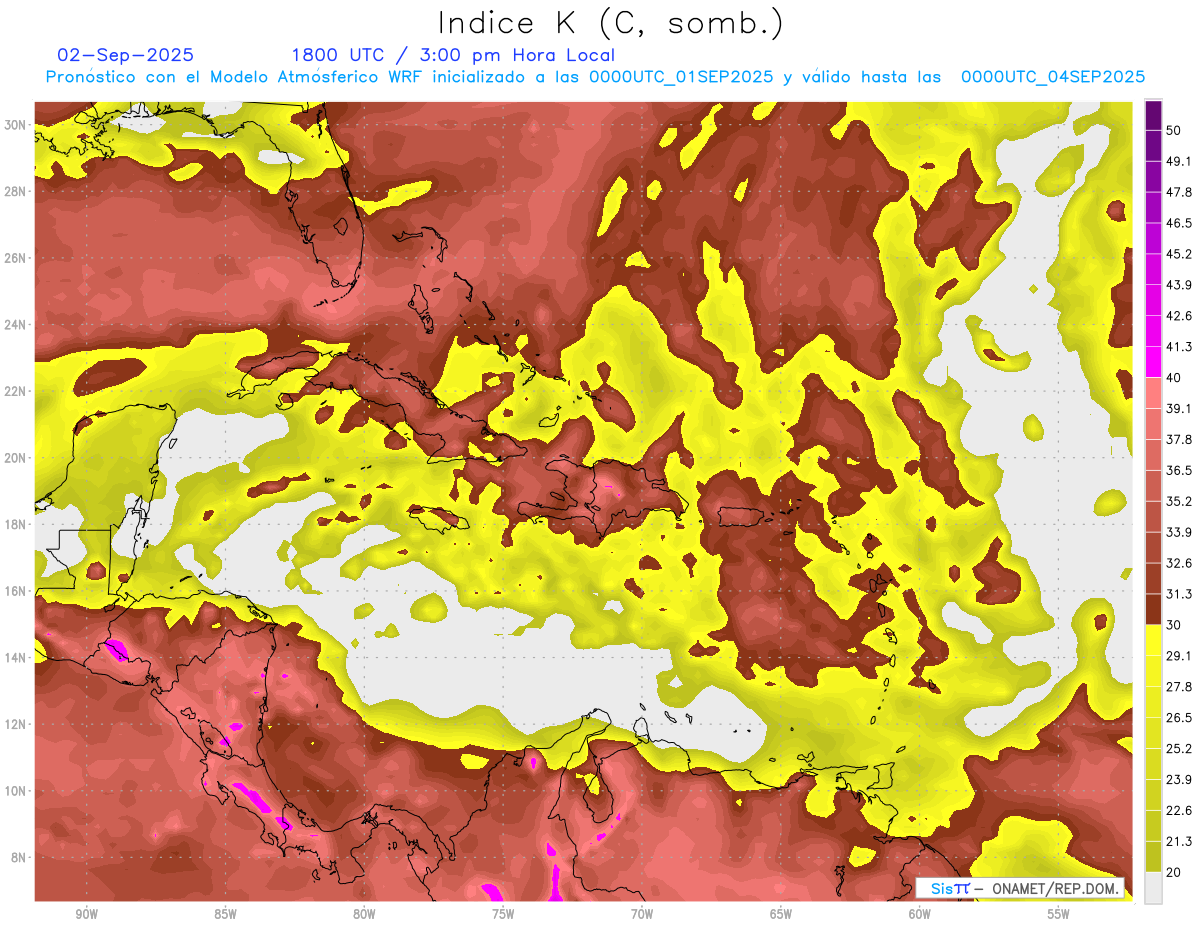This screenshot has height=927, width=1200.
Task: Click the colorbar value '26.5'
Action: 1178,717
